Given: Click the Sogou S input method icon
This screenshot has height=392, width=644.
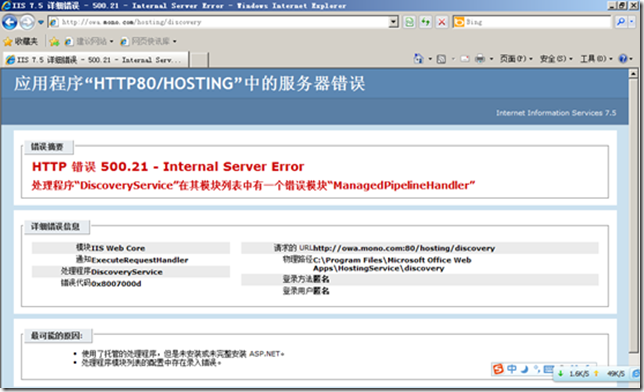Looking at the screenshot, I should [498, 369].
